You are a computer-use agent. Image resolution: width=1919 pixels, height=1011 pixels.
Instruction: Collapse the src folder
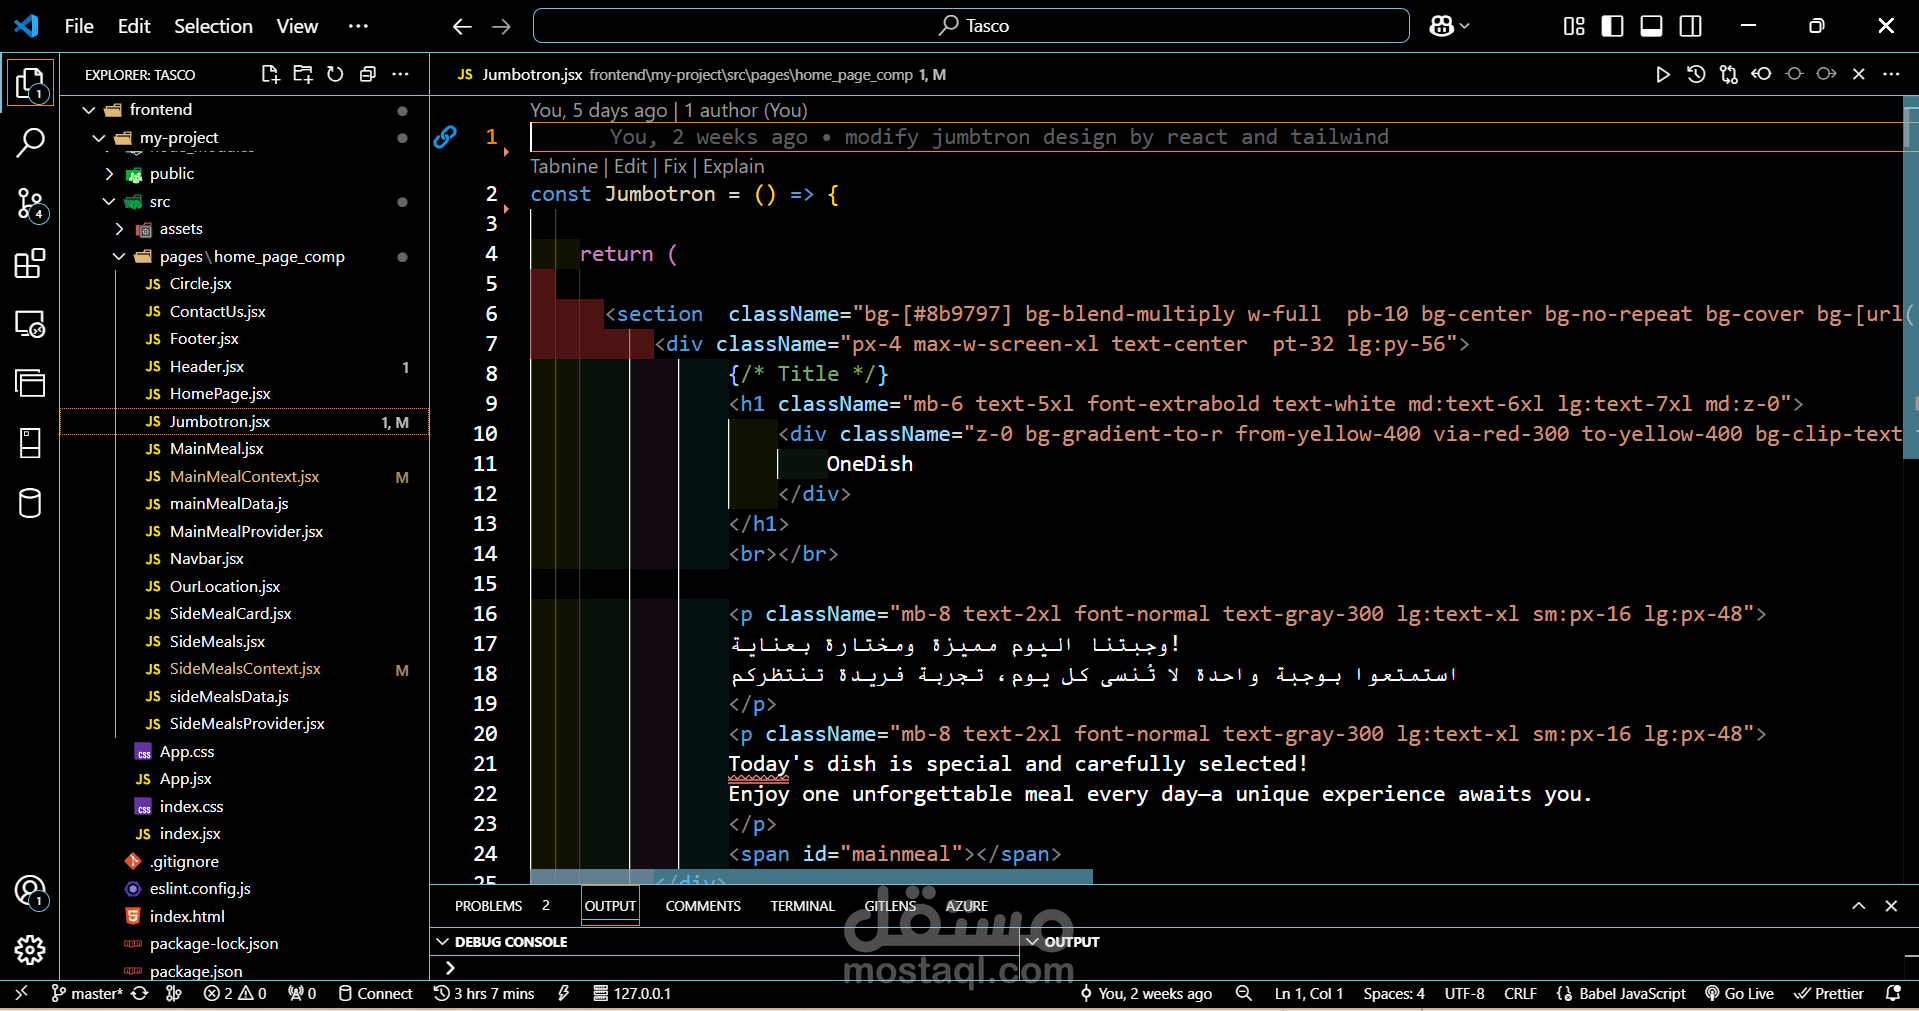click(109, 202)
